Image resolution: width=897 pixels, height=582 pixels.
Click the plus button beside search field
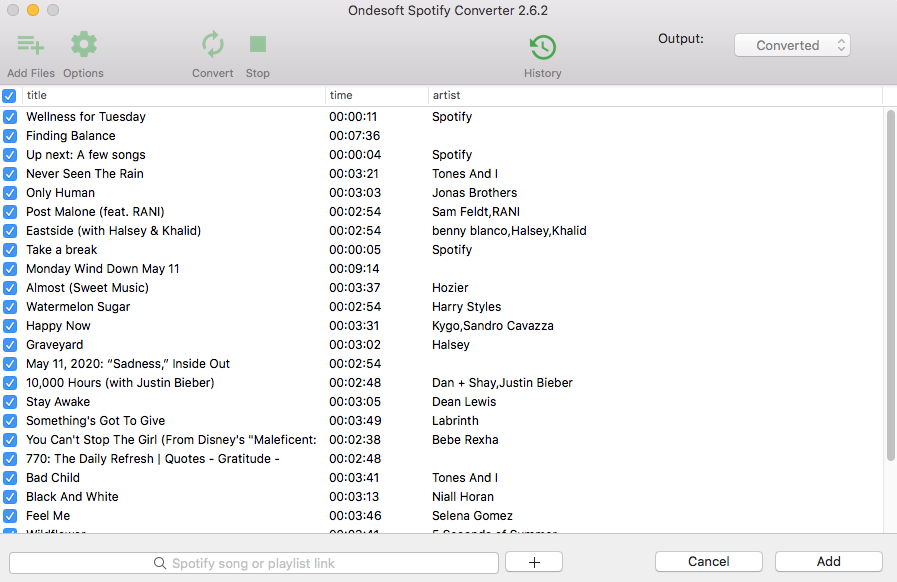coord(534,563)
